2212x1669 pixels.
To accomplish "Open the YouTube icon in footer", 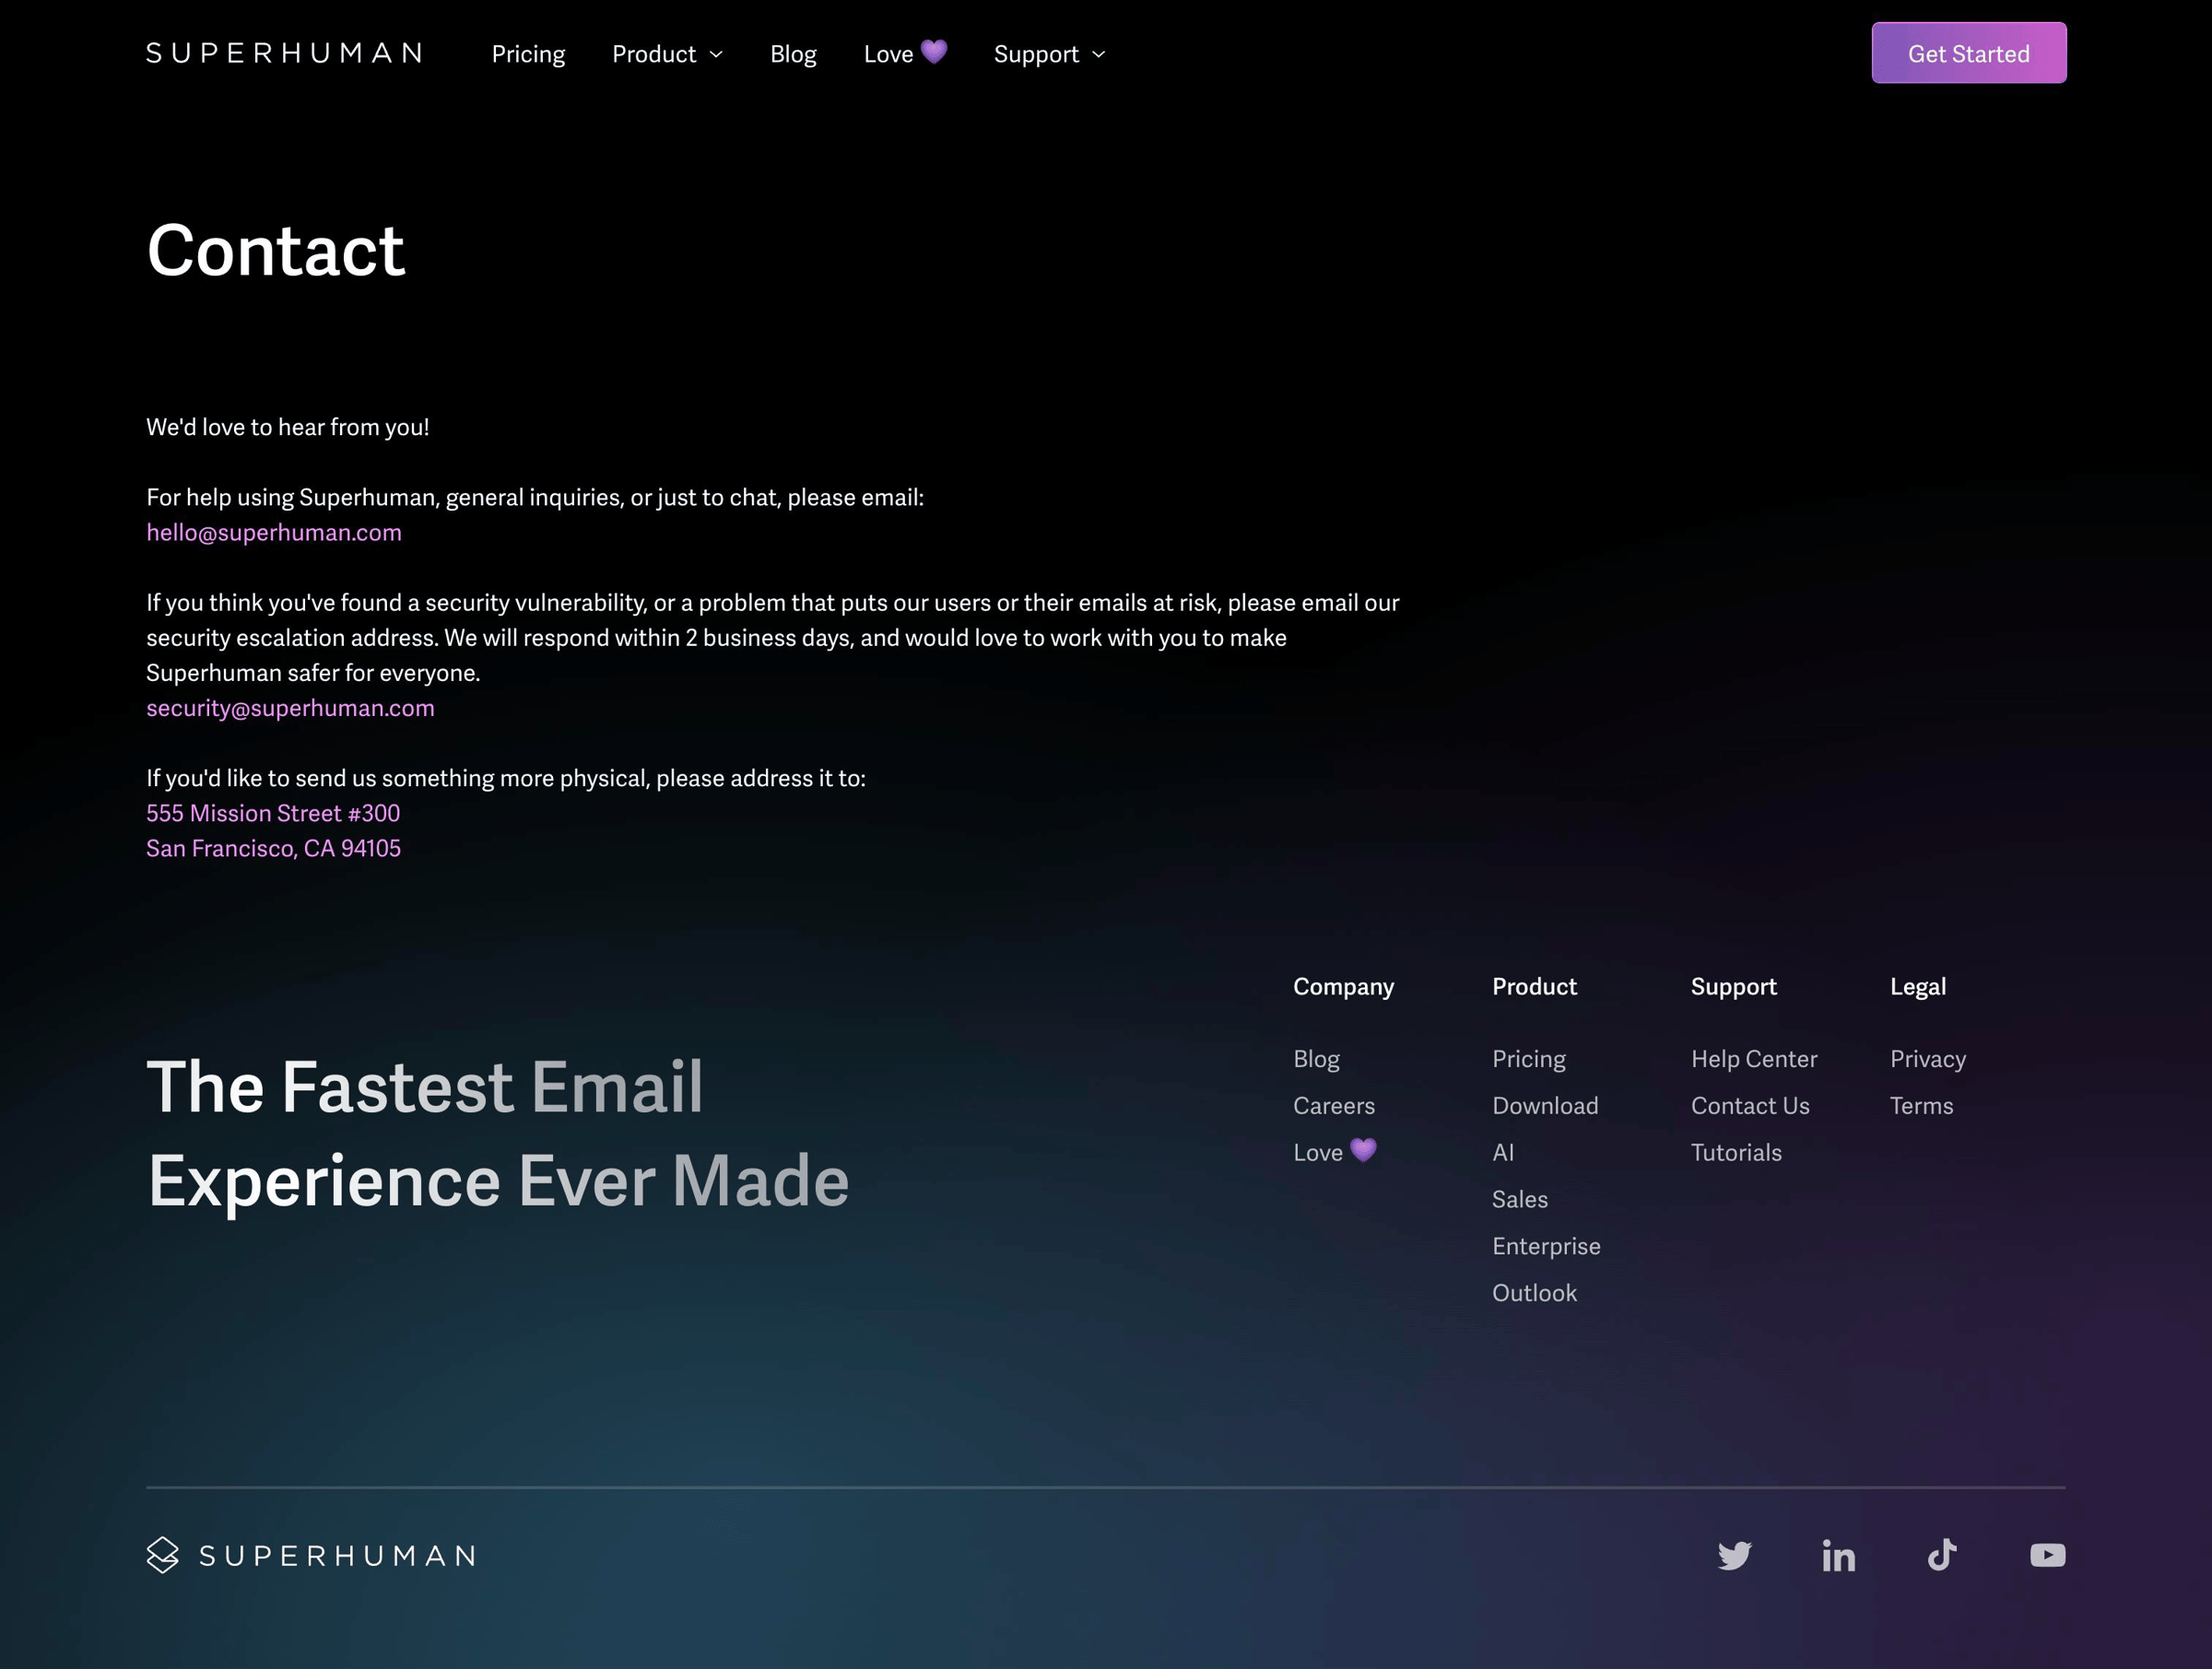I will pos(2047,1555).
